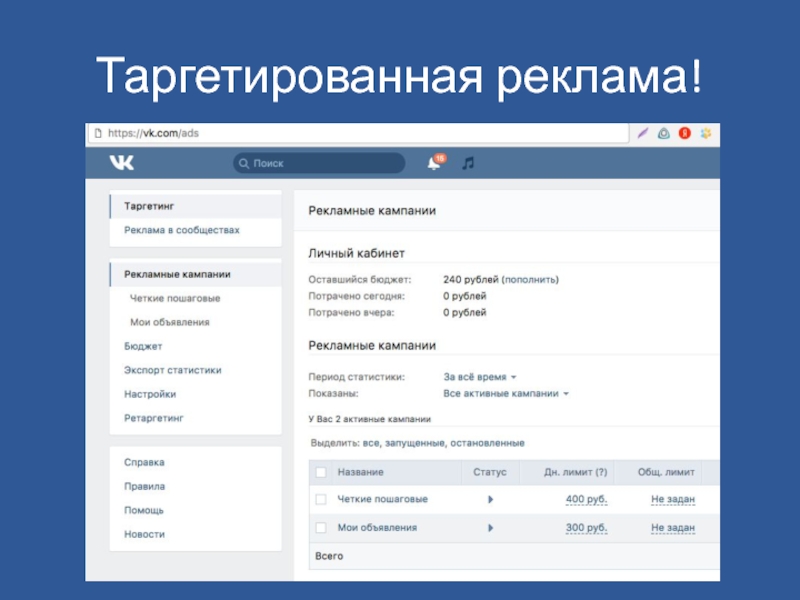Click the Таргетированная реклама! slide title
The image size is (800, 600).
point(399,77)
